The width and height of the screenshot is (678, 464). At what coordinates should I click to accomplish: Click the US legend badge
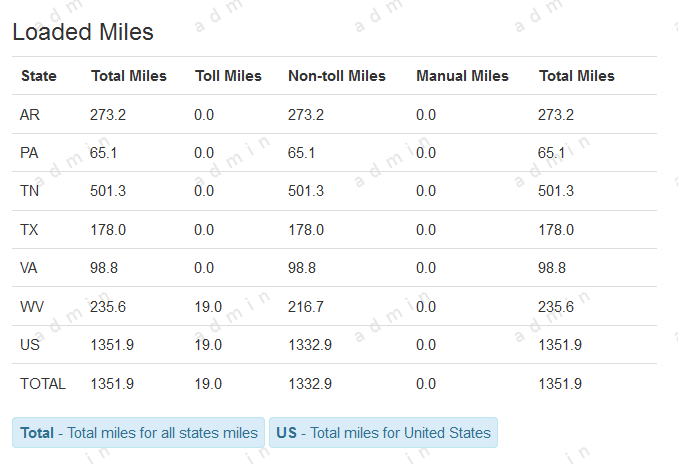383,433
